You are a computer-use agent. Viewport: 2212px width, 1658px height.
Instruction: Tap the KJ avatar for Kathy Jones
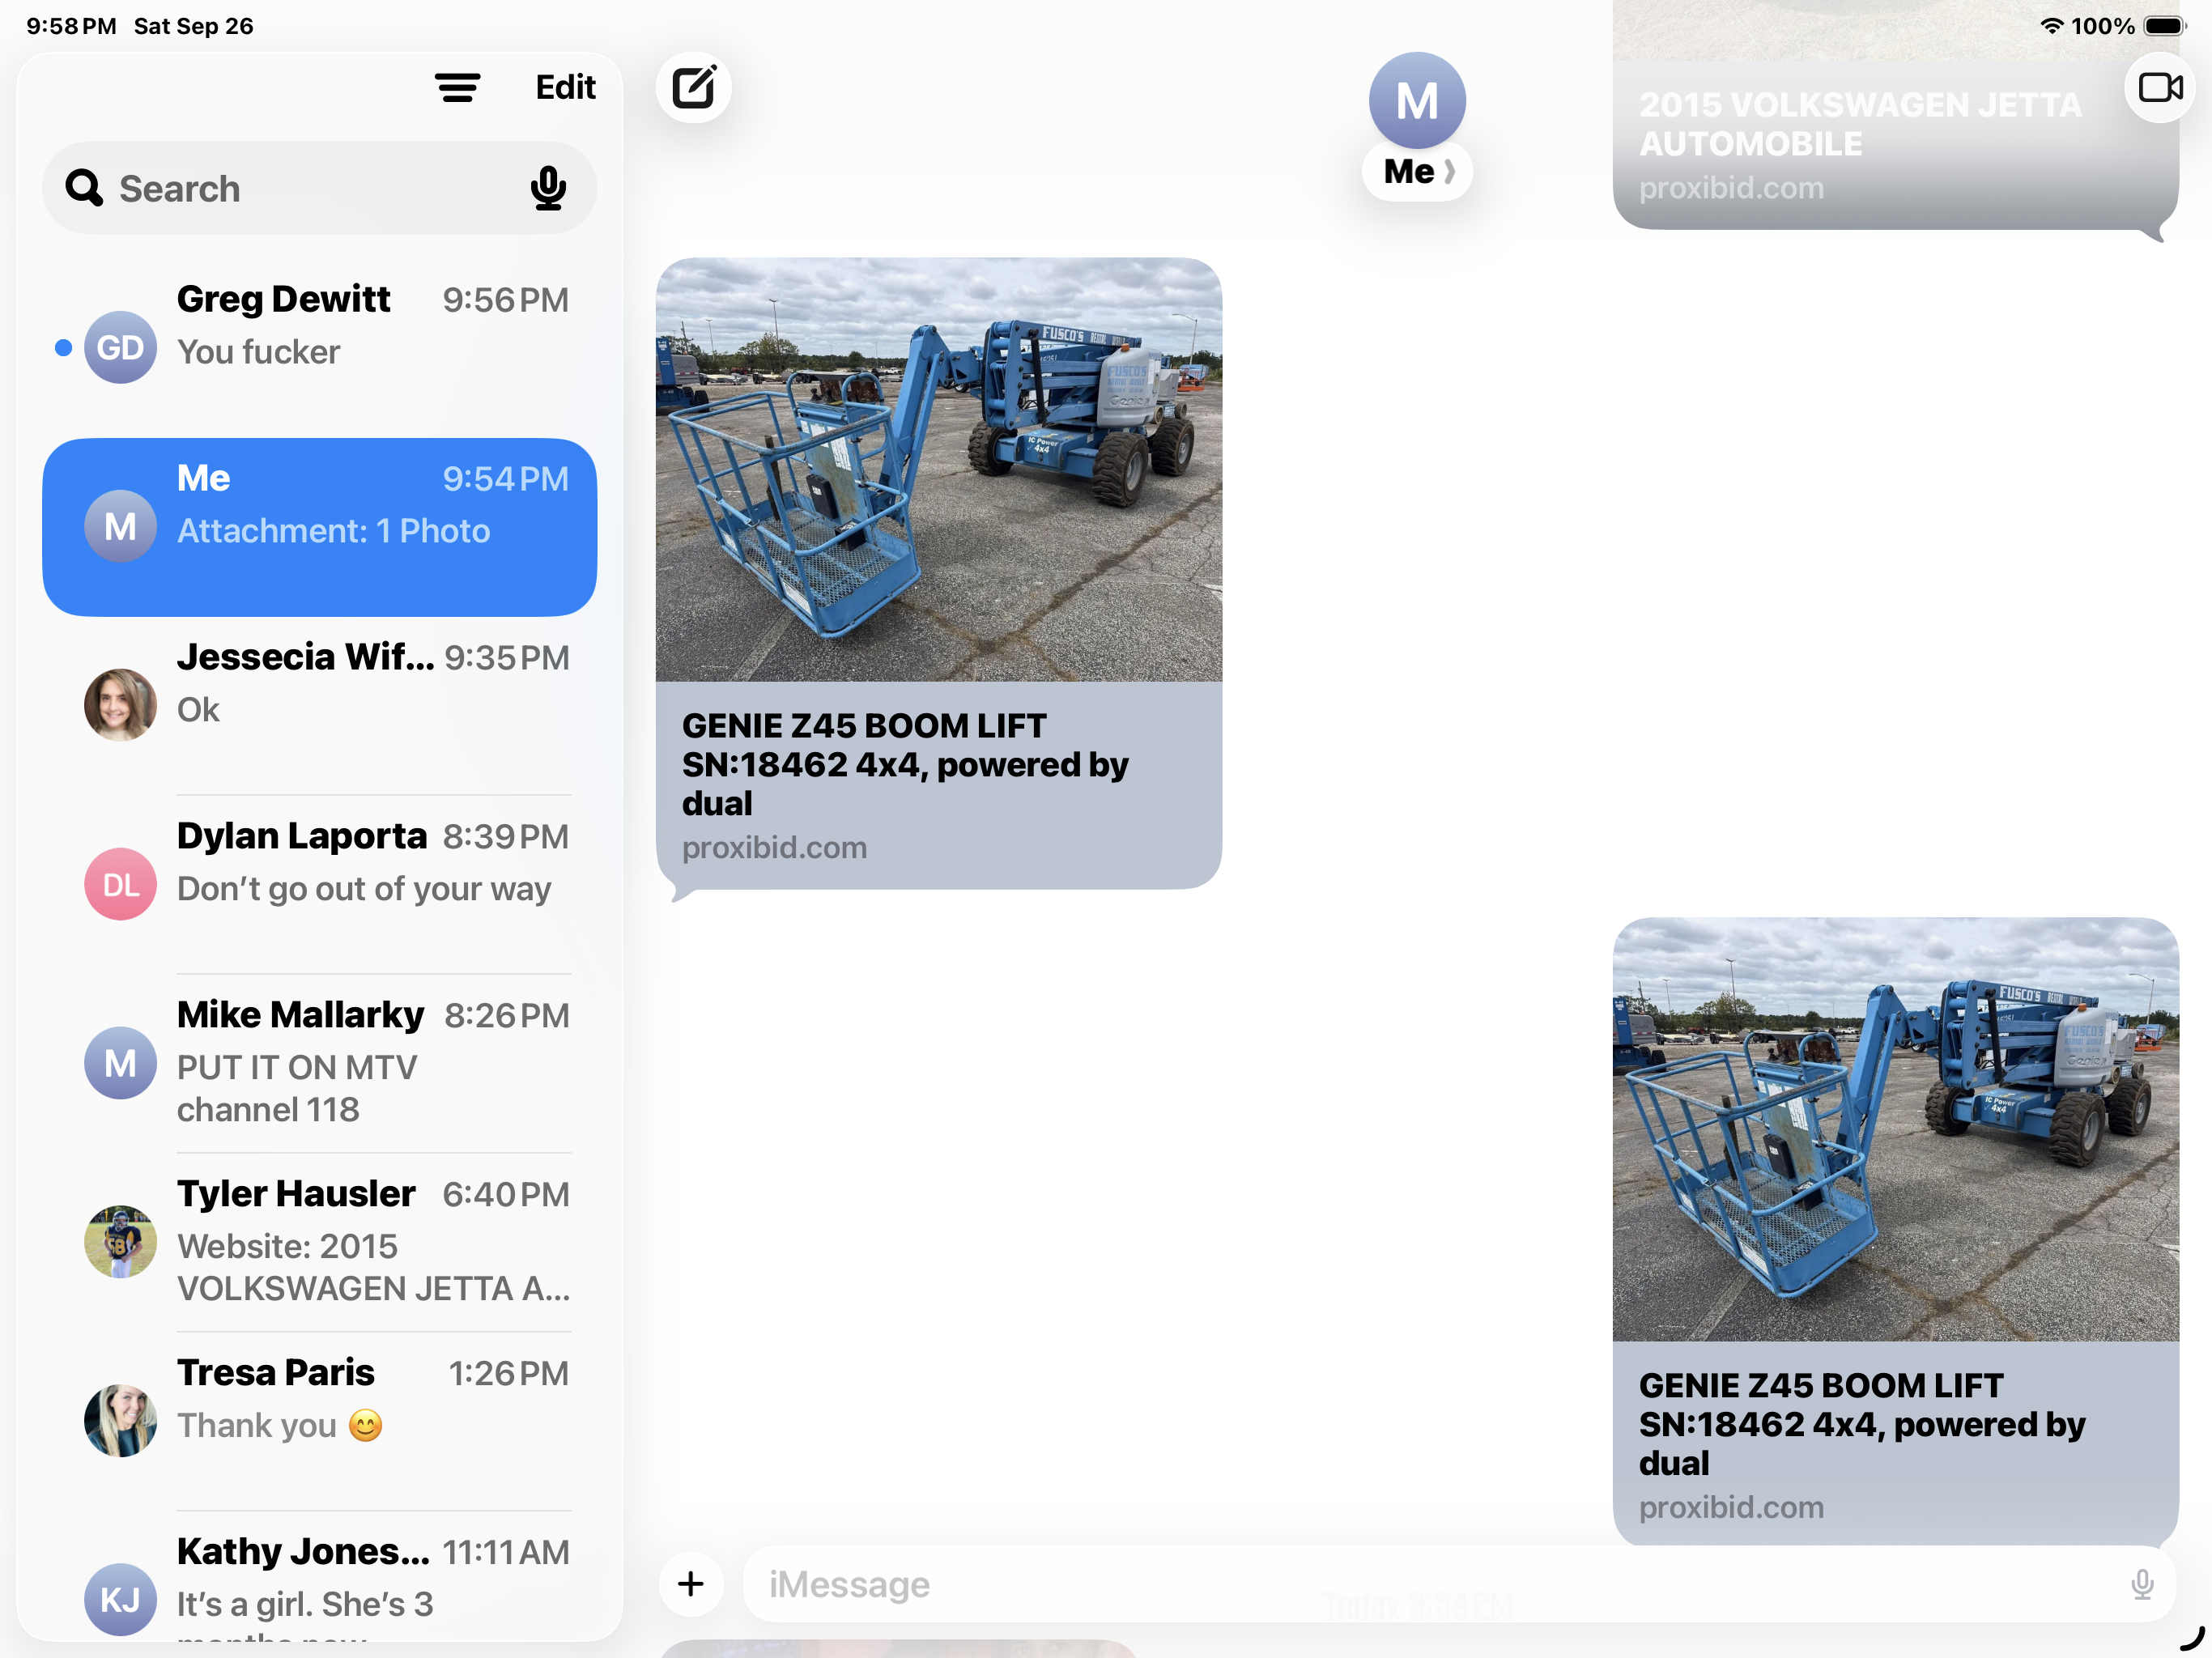[x=120, y=1600]
